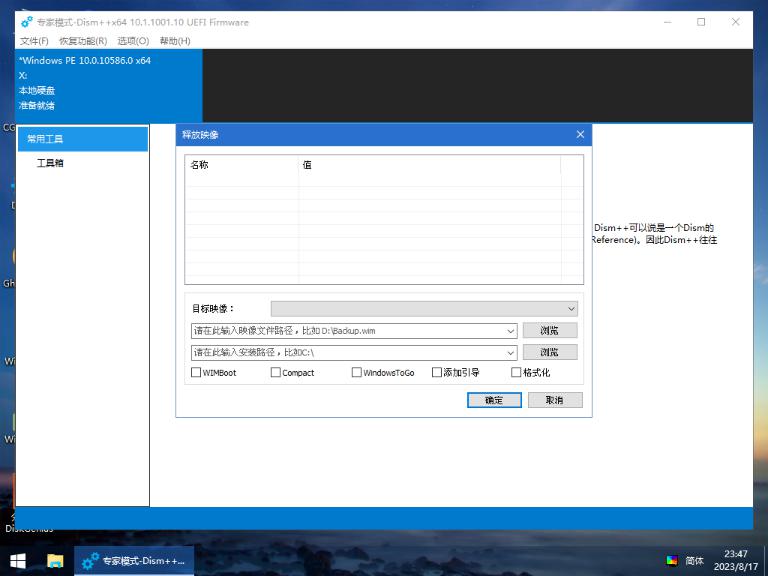Image resolution: width=768 pixels, height=576 pixels.
Task: Click the Dism++ gear icon in title bar
Action: coord(27,22)
